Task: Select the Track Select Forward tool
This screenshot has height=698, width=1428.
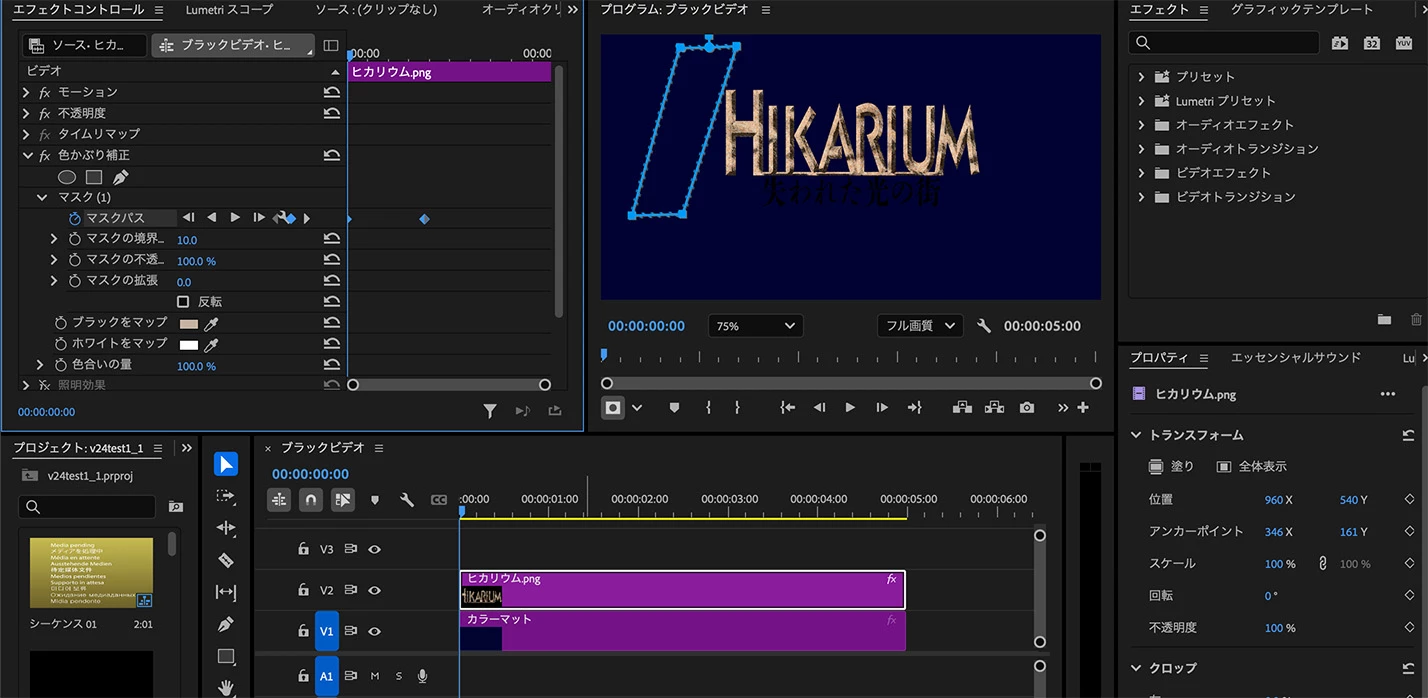Action: 226,496
